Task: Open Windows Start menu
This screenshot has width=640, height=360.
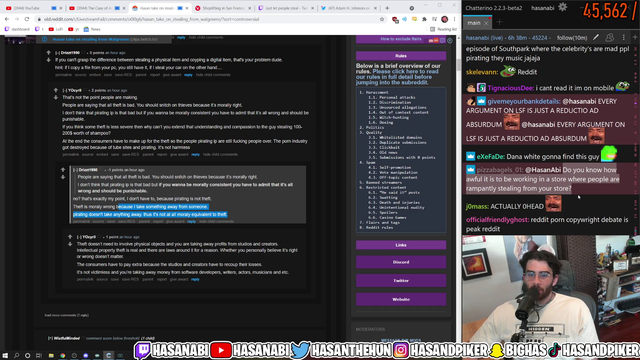Action: click(x=5, y=356)
